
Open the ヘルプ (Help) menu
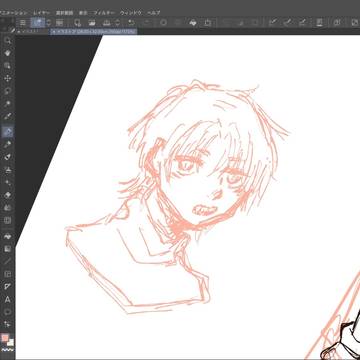click(154, 13)
